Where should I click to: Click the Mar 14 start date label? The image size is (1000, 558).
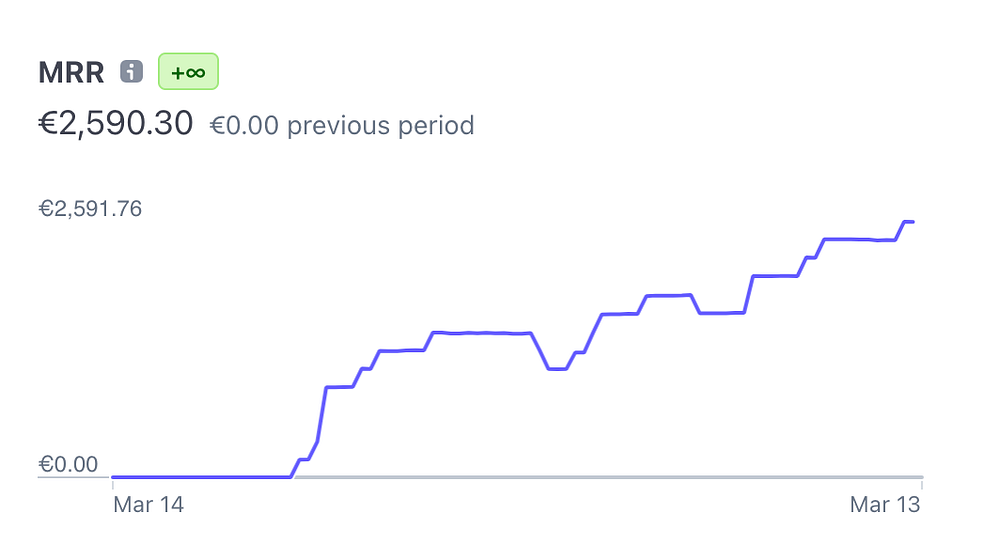pos(149,504)
